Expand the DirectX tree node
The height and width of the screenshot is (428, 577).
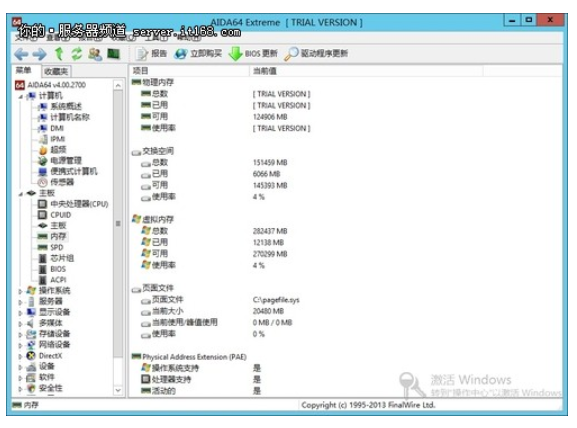click(x=21, y=356)
